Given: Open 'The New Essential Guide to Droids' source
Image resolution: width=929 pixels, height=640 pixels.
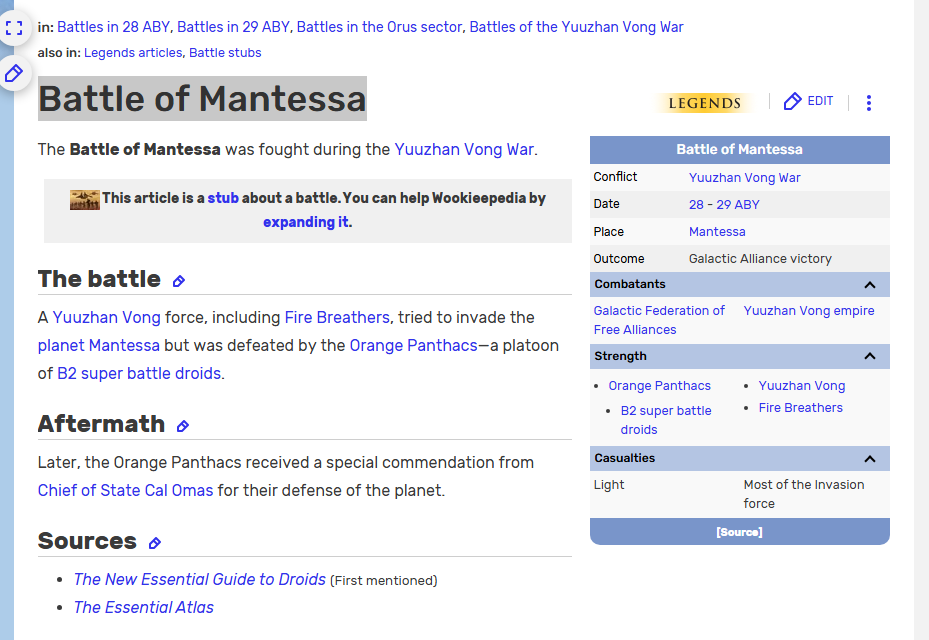Looking at the screenshot, I should pyautogui.click(x=200, y=580).
